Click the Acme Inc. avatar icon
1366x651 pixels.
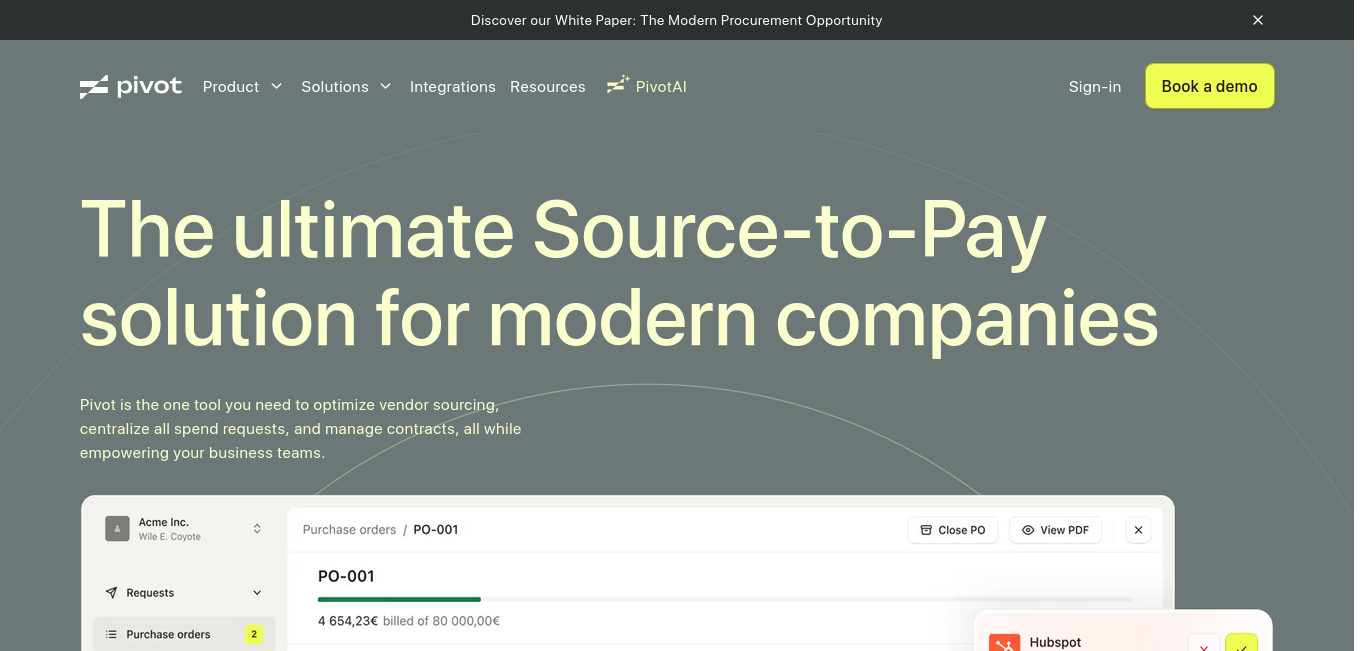(118, 529)
